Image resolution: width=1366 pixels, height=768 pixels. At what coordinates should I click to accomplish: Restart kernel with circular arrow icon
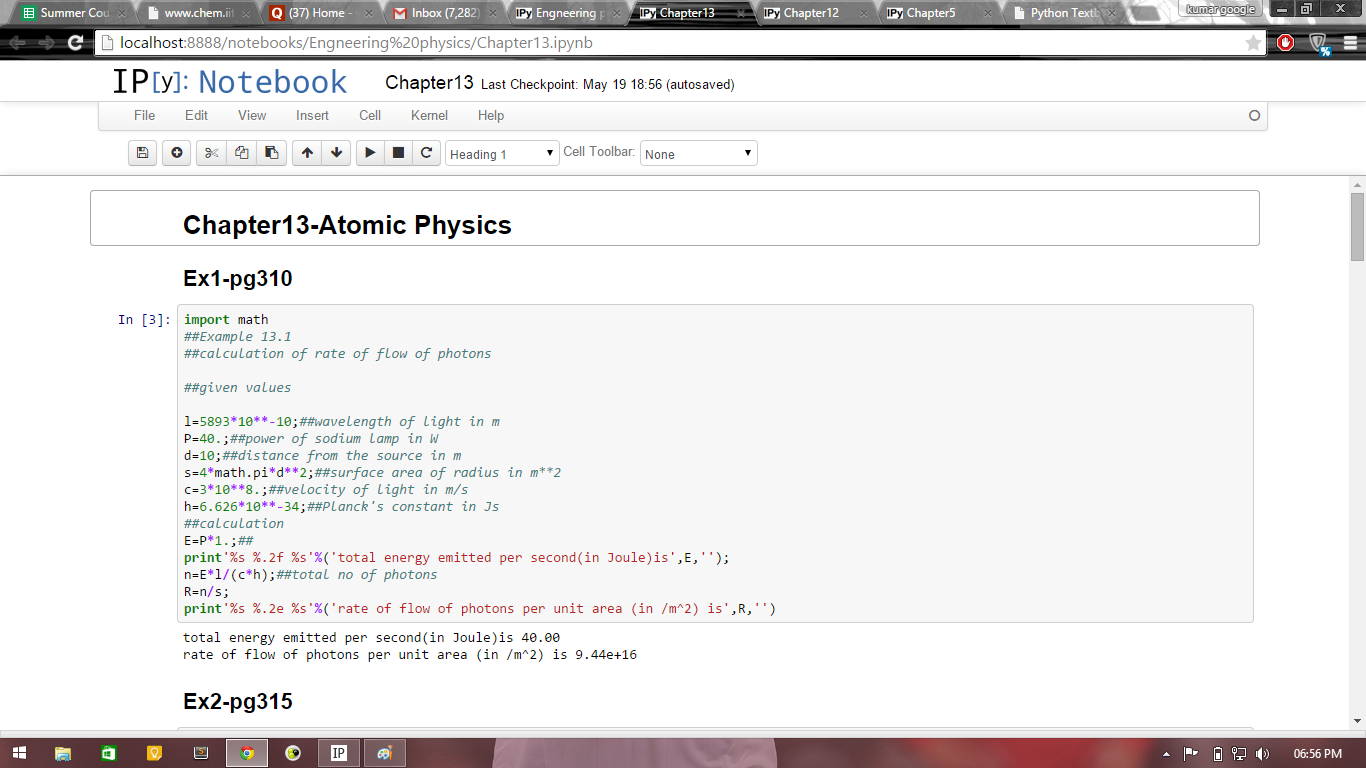click(x=427, y=153)
